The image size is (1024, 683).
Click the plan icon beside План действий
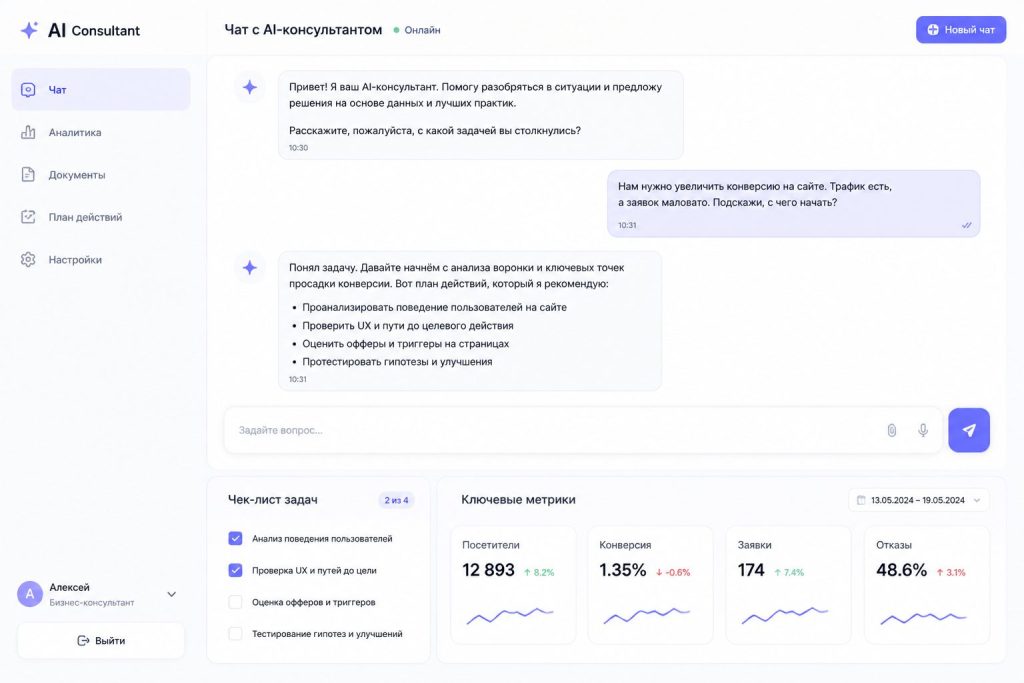coord(28,217)
